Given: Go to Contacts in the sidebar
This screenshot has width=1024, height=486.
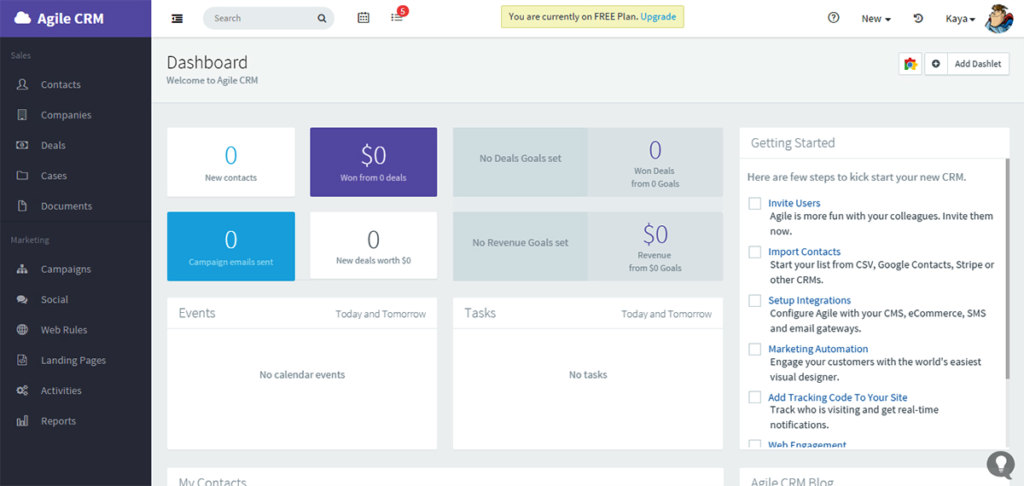Looking at the screenshot, I should pos(60,85).
